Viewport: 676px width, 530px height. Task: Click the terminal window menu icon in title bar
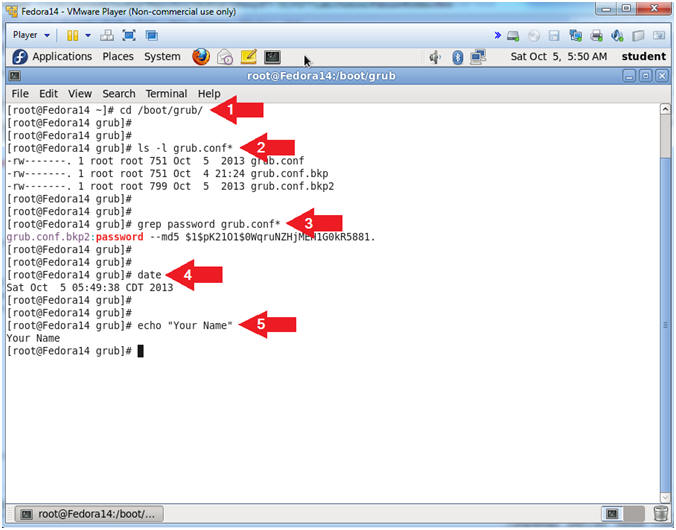point(15,76)
